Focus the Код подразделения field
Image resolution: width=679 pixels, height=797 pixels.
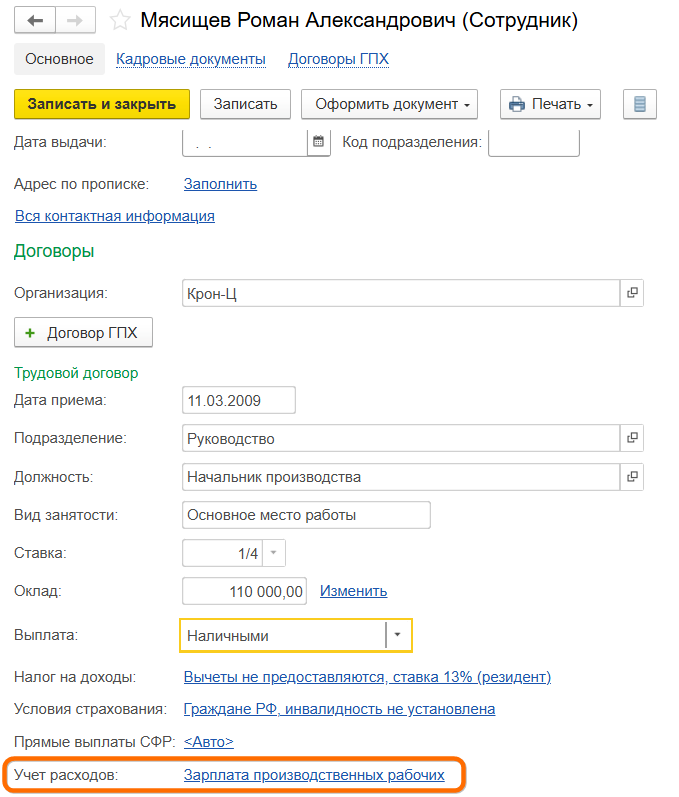tap(534, 142)
